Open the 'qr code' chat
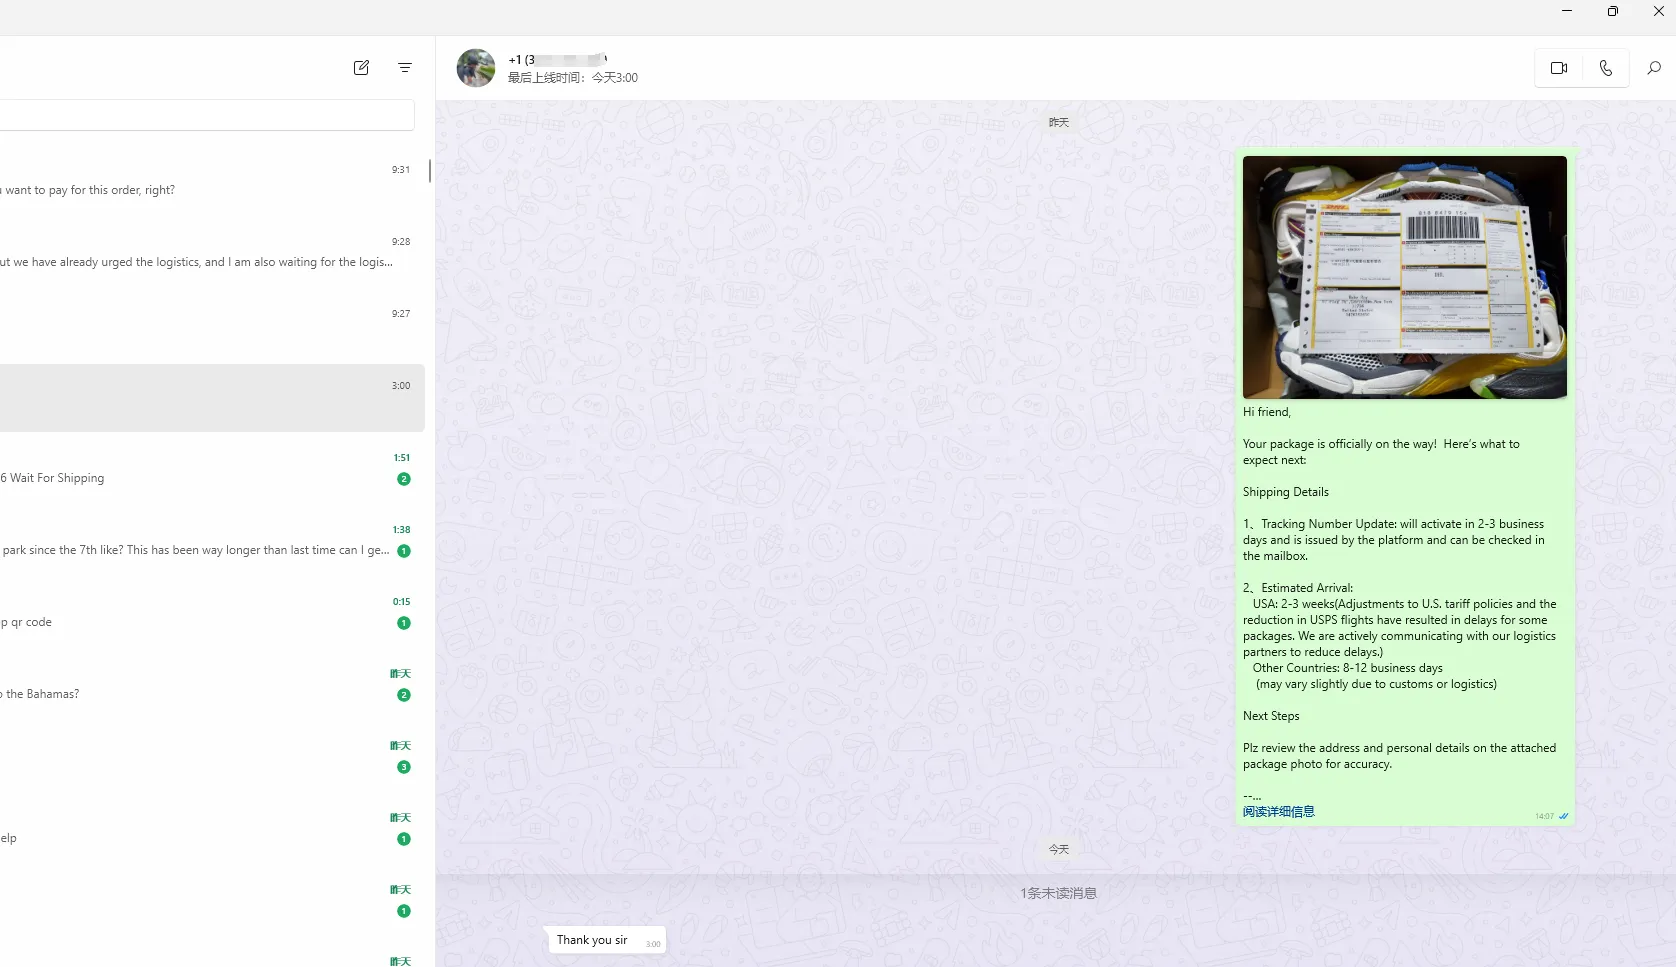This screenshot has height=967, width=1676. [x=212, y=614]
